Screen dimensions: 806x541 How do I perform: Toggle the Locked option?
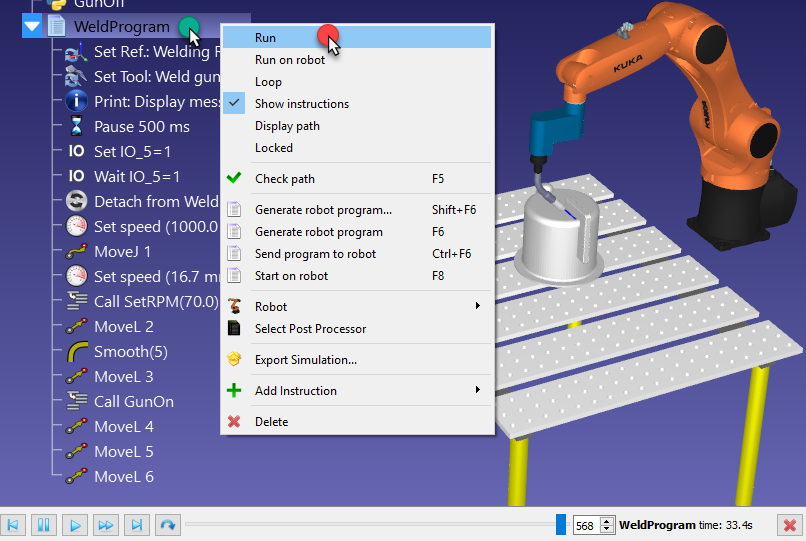click(x=274, y=148)
